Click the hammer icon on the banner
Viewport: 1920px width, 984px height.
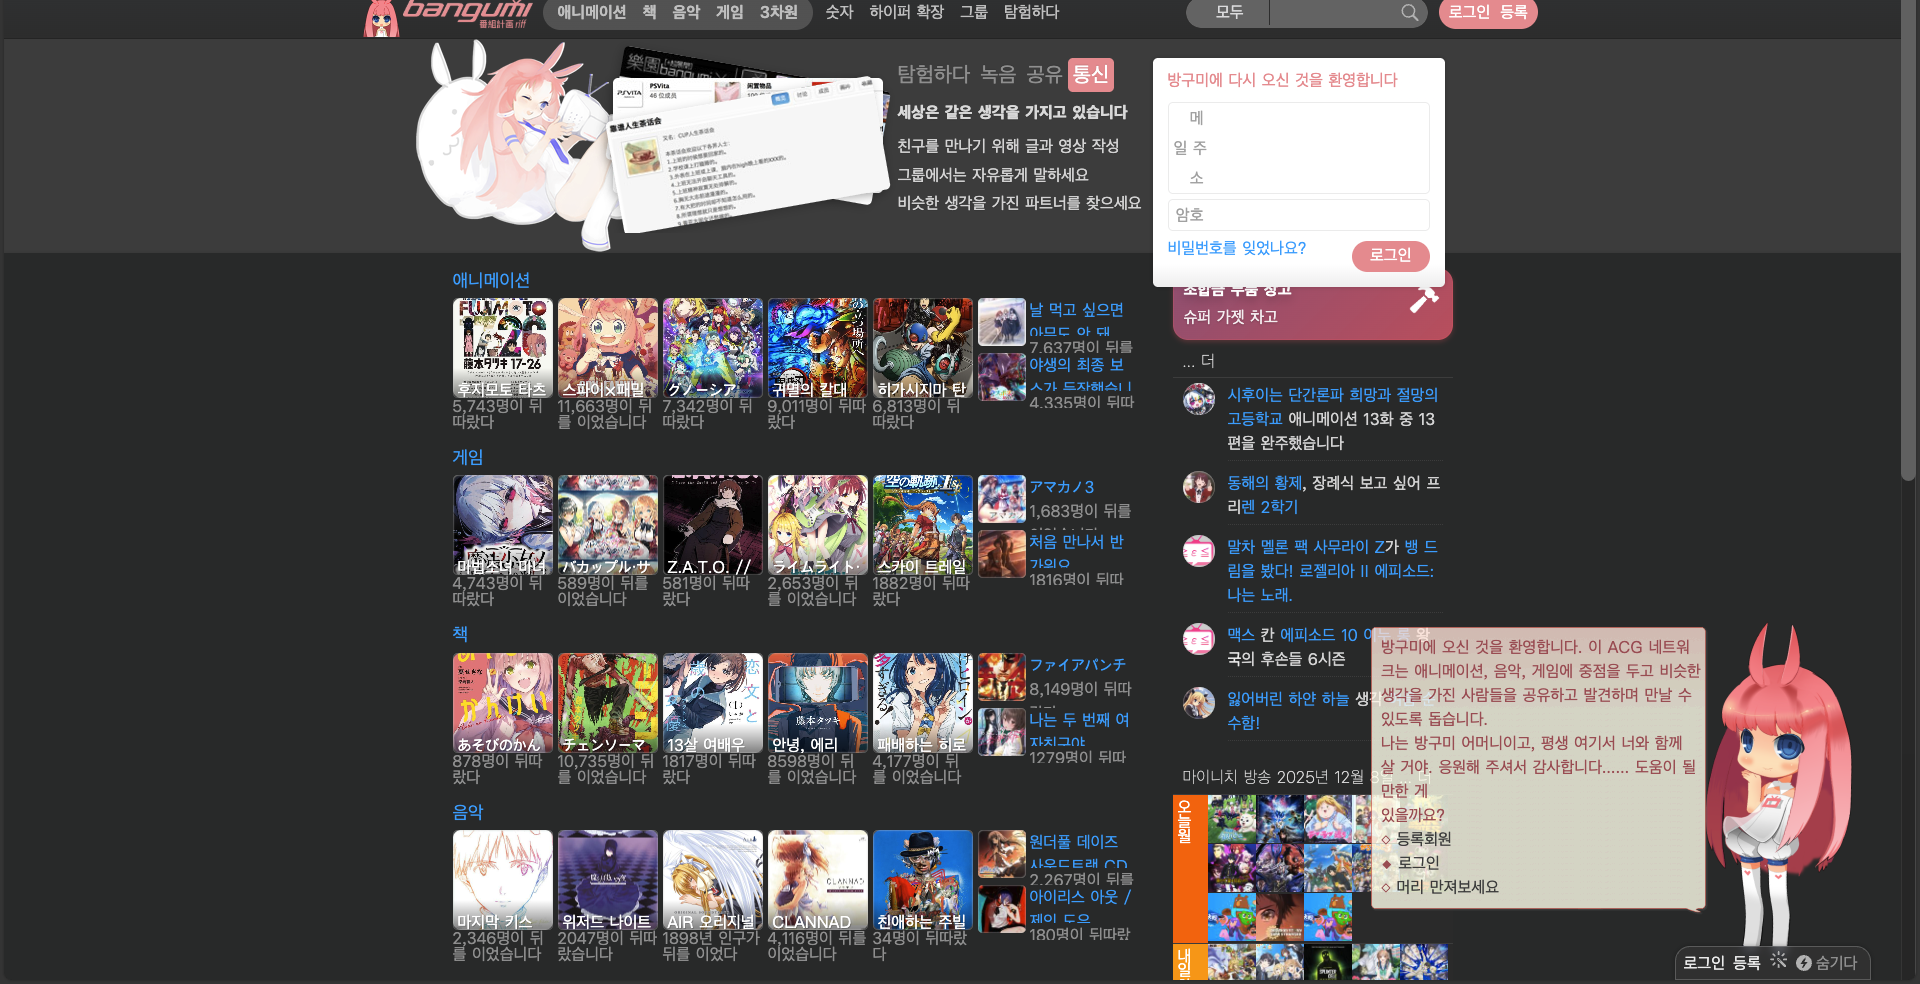point(1423,299)
